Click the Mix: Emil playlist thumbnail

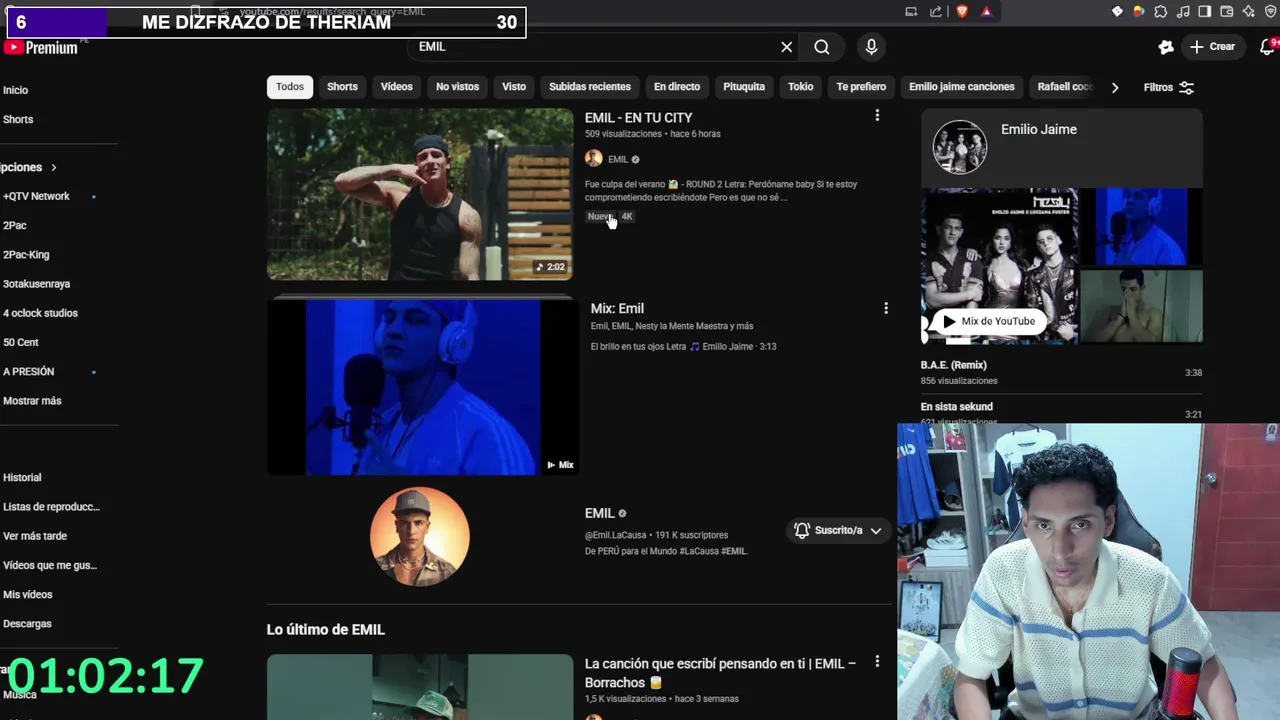pyautogui.click(x=423, y=388)
